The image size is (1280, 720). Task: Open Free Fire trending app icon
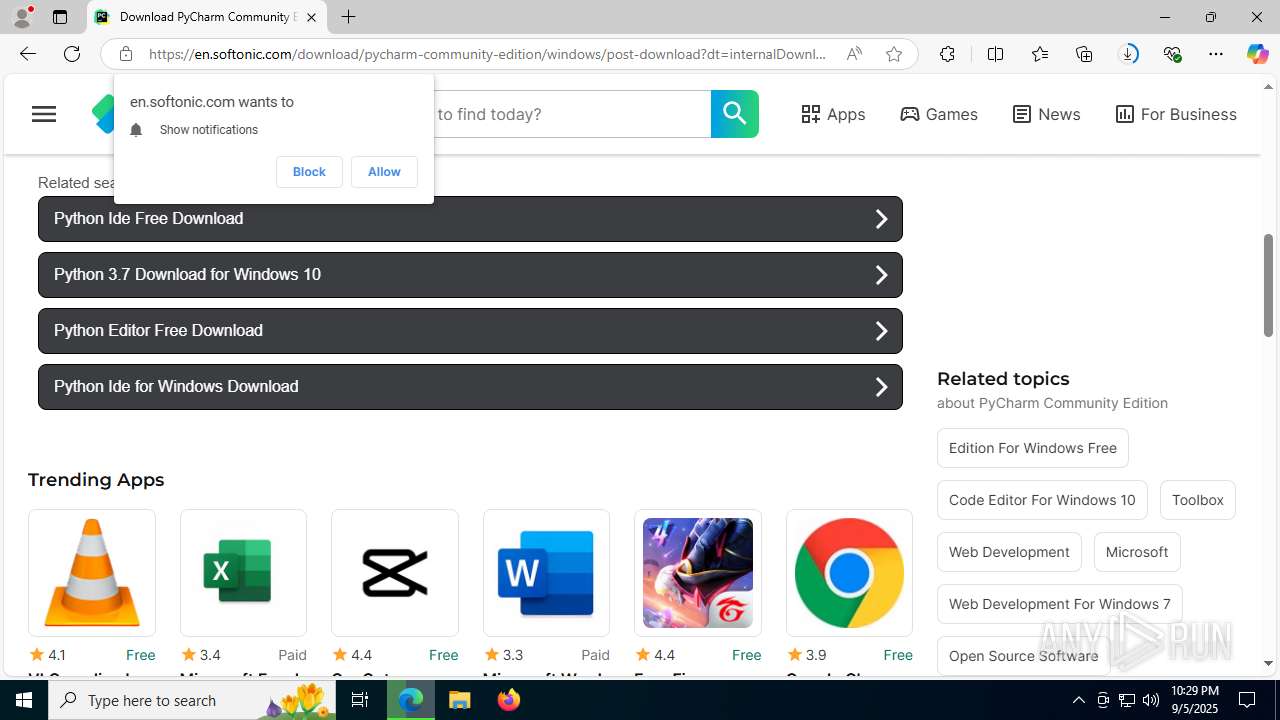pyautogui.click(x=698, y=573)
